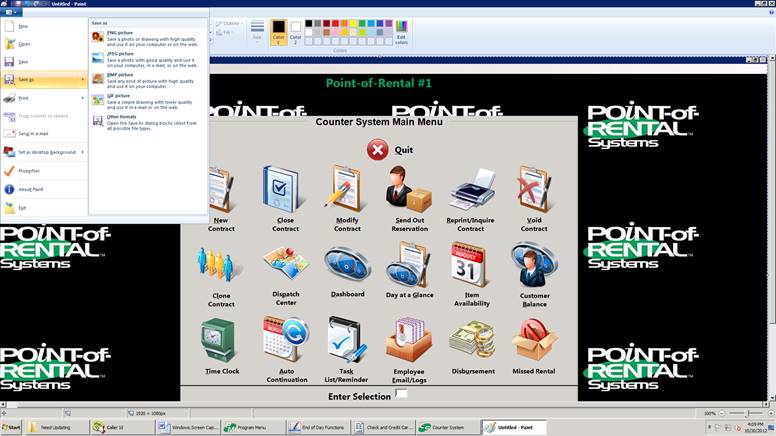This screenshot has width=776, height=436.
Task: Expand the Save as submenu arrow
Action: 83,80
